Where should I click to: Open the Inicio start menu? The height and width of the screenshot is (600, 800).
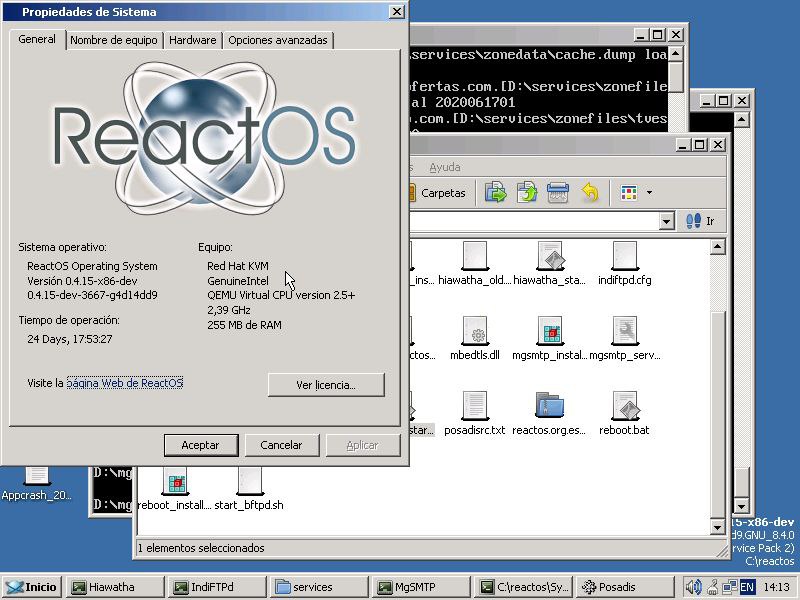pos(32,587)
